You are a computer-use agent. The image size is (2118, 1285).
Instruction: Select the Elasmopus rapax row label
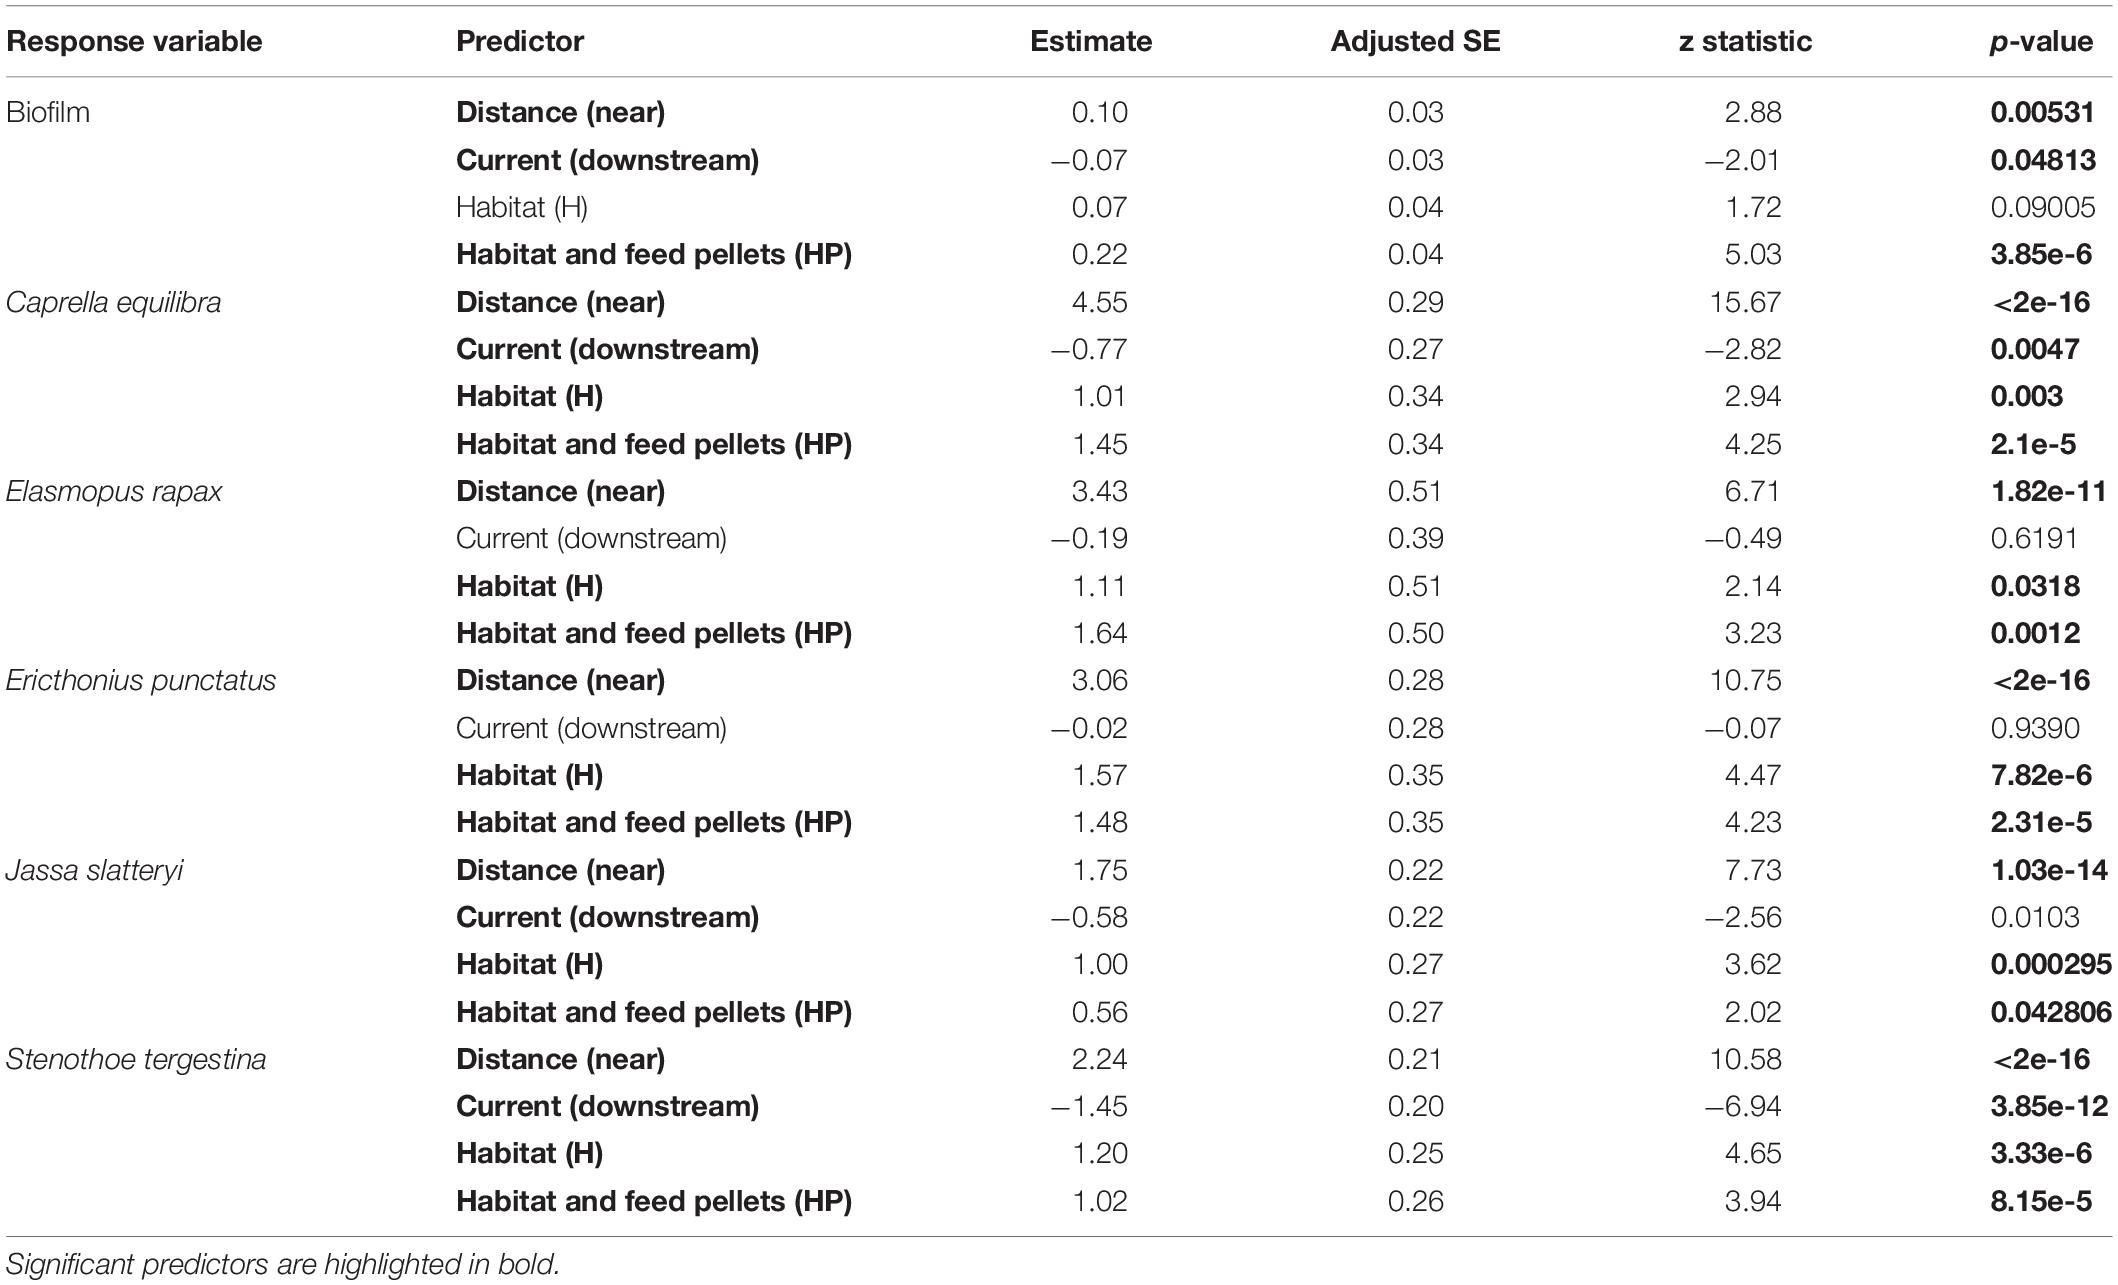point(114,491)
